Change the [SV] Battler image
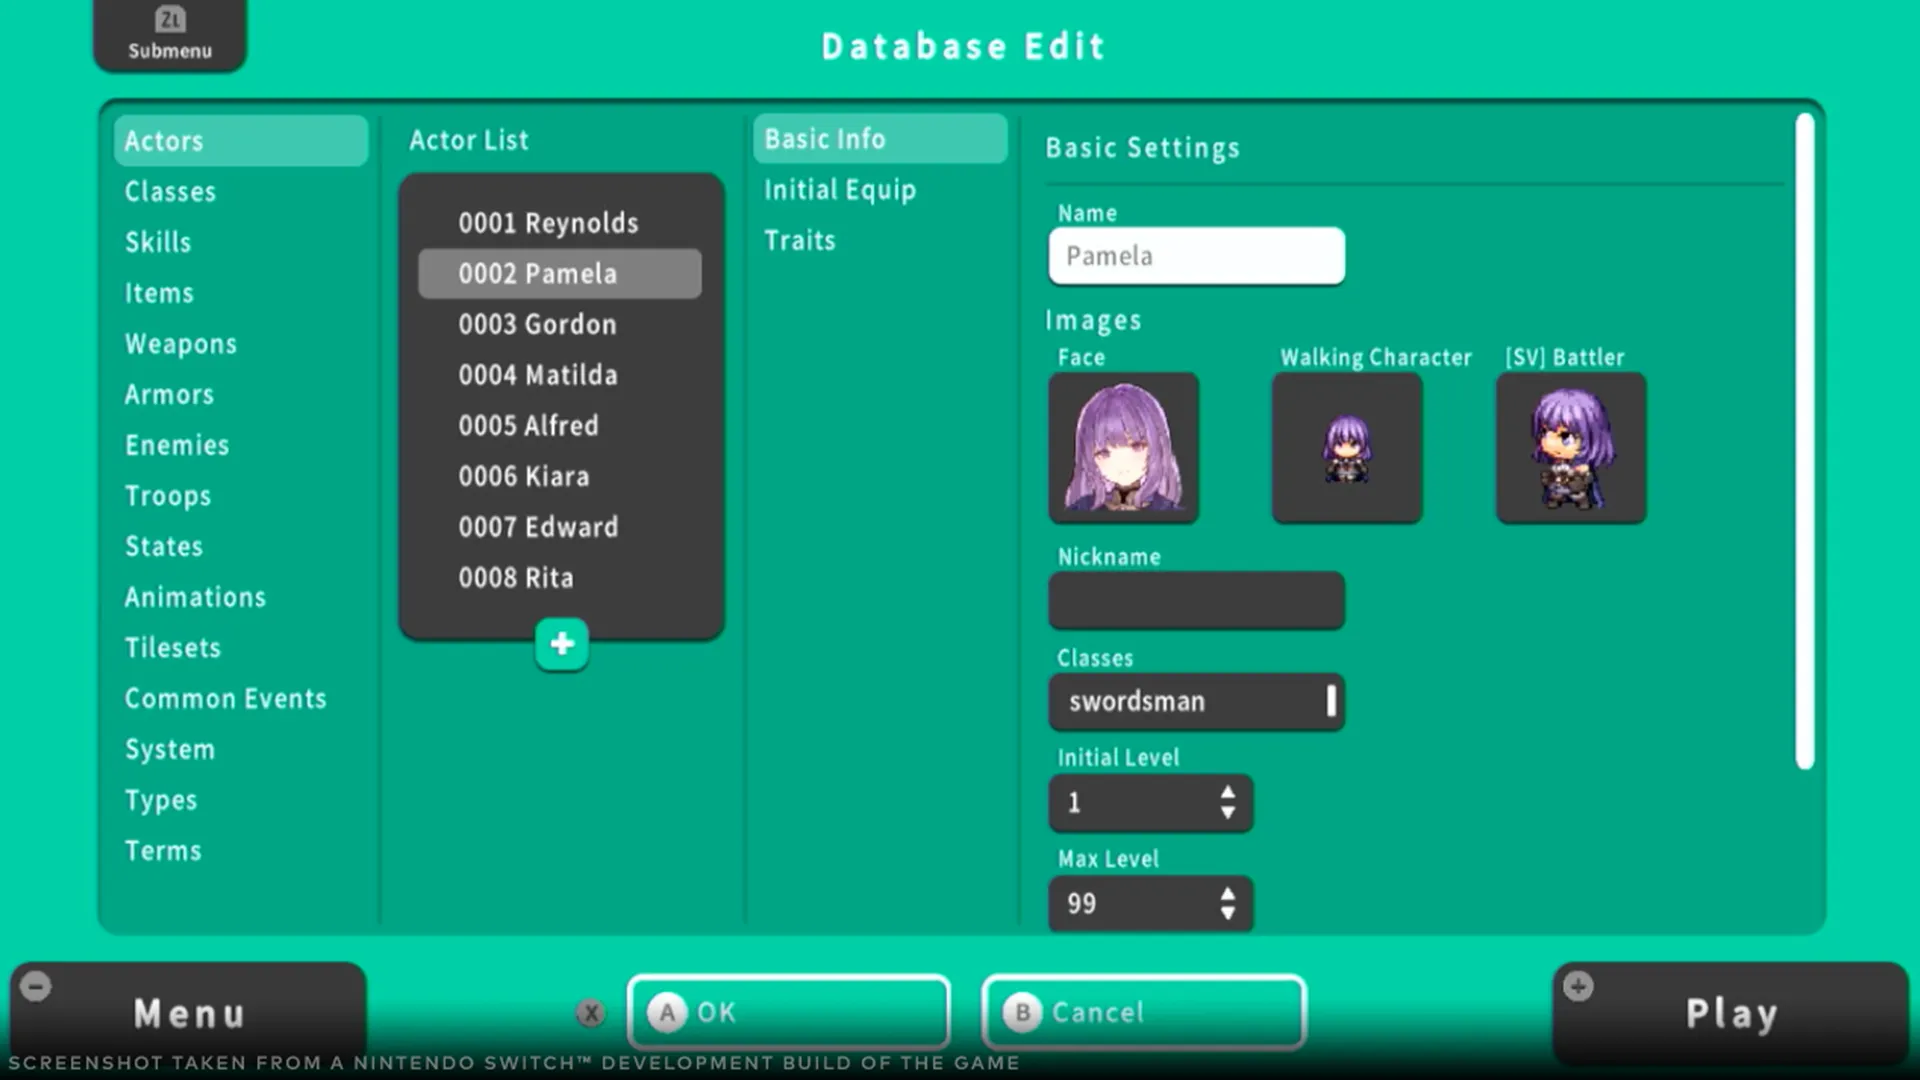The width and height of the screenshot is (1920, 1080). 1571,448
